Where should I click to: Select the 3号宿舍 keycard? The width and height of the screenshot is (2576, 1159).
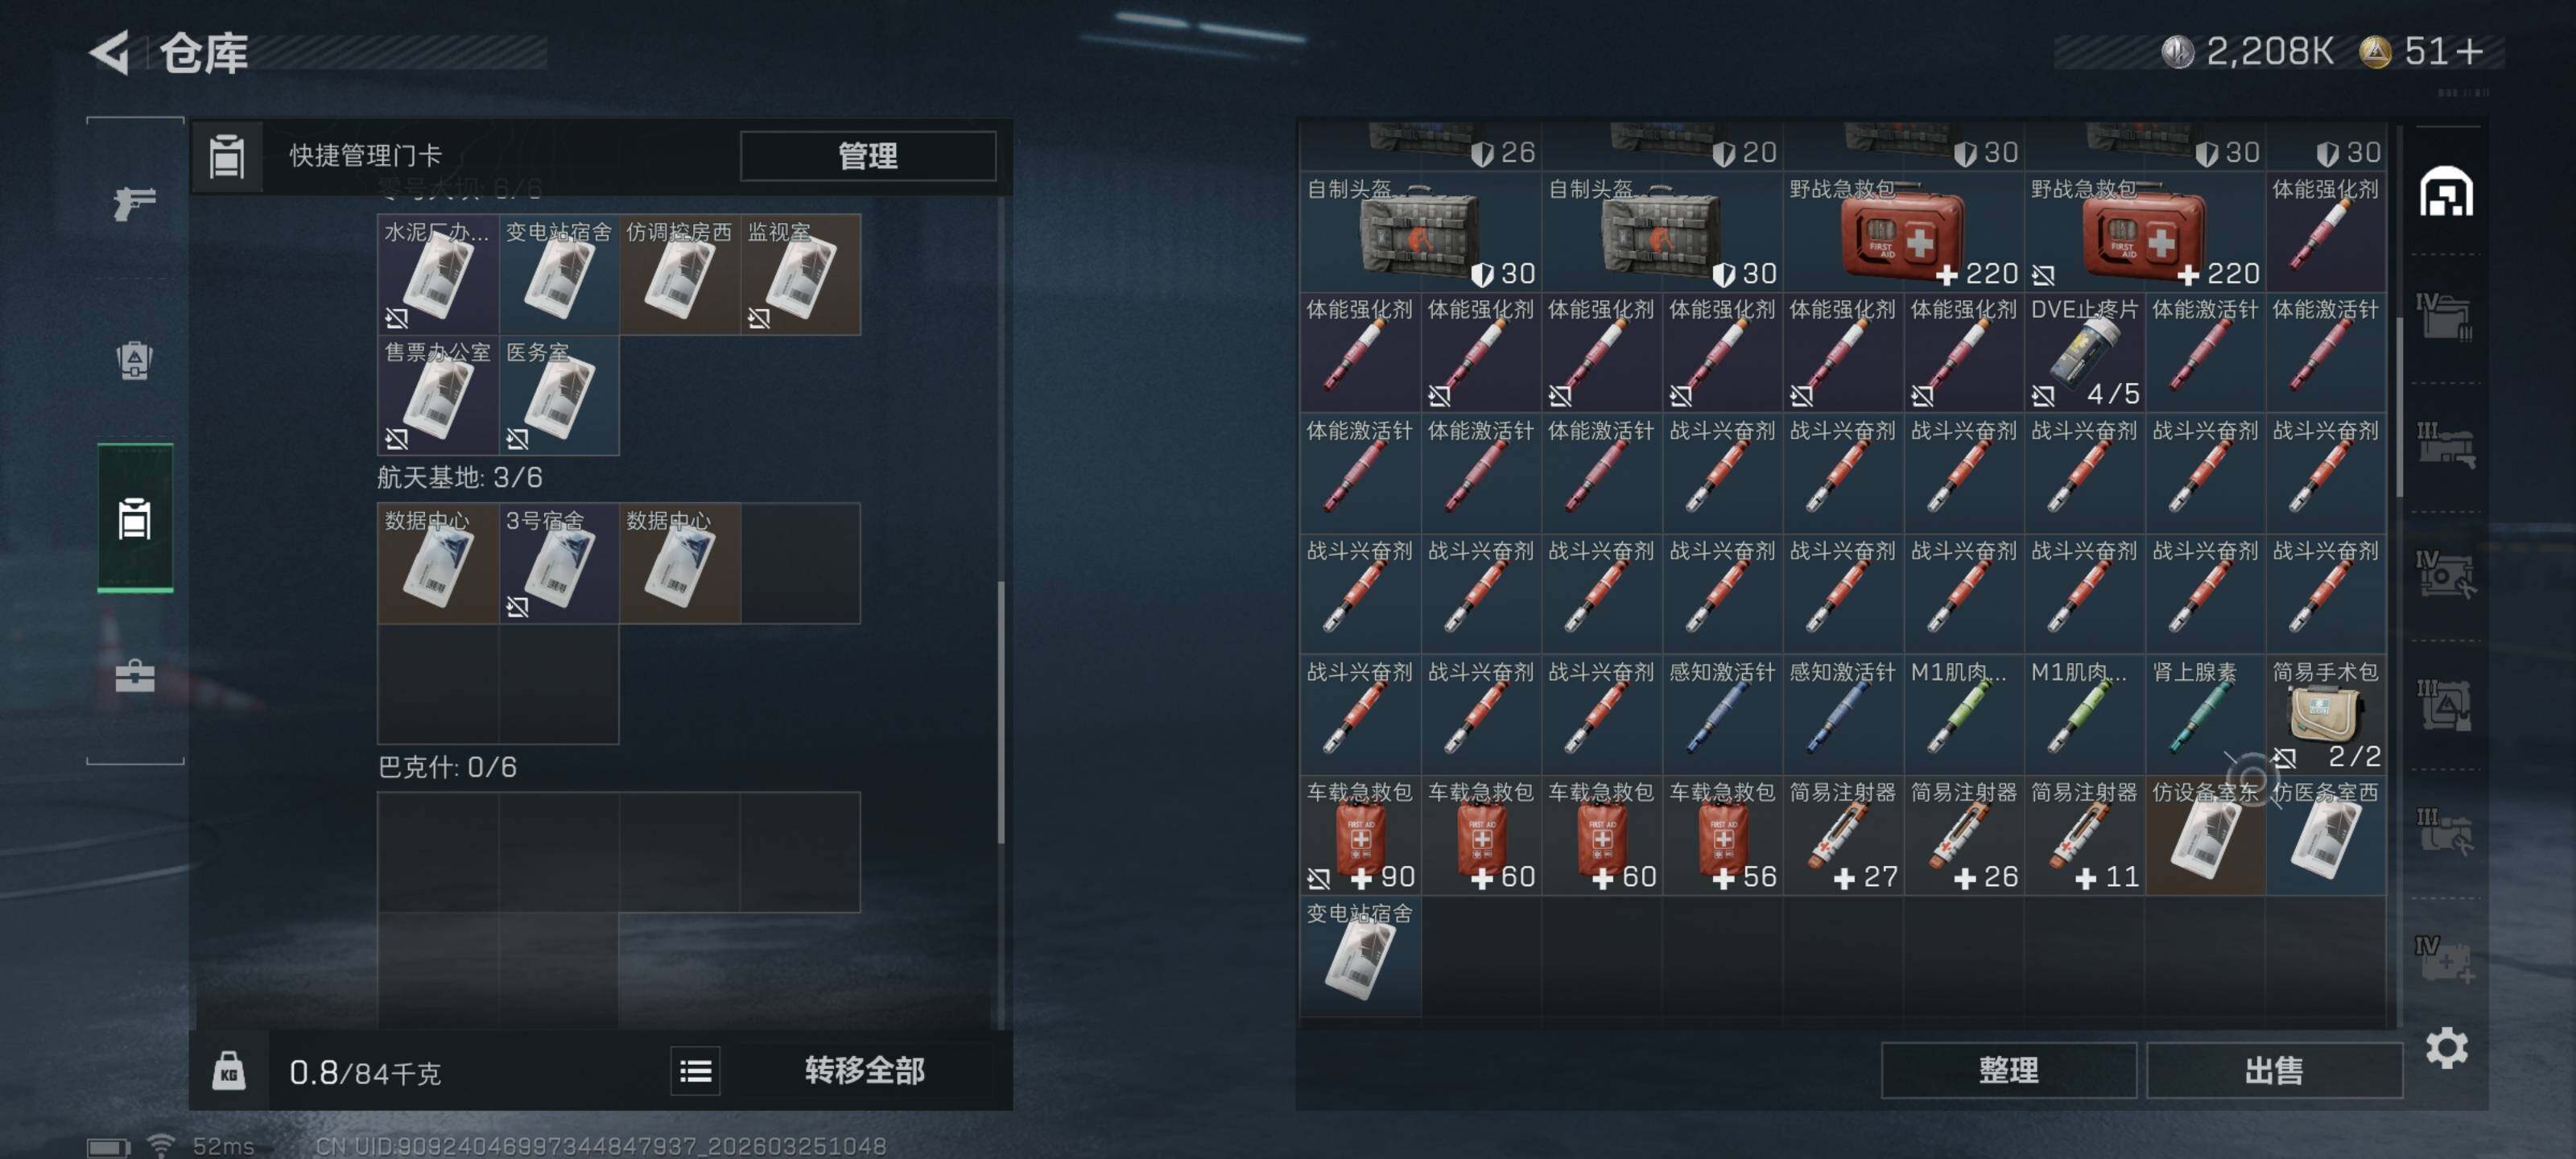pyautogui.click(x=559, y=563)
